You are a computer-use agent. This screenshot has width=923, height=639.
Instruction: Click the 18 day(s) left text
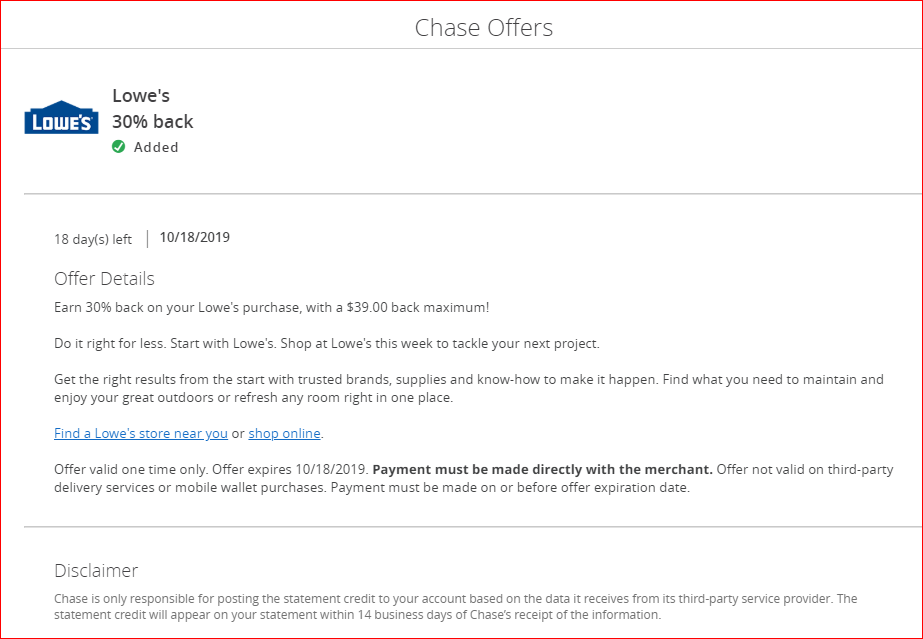[93, 239]
